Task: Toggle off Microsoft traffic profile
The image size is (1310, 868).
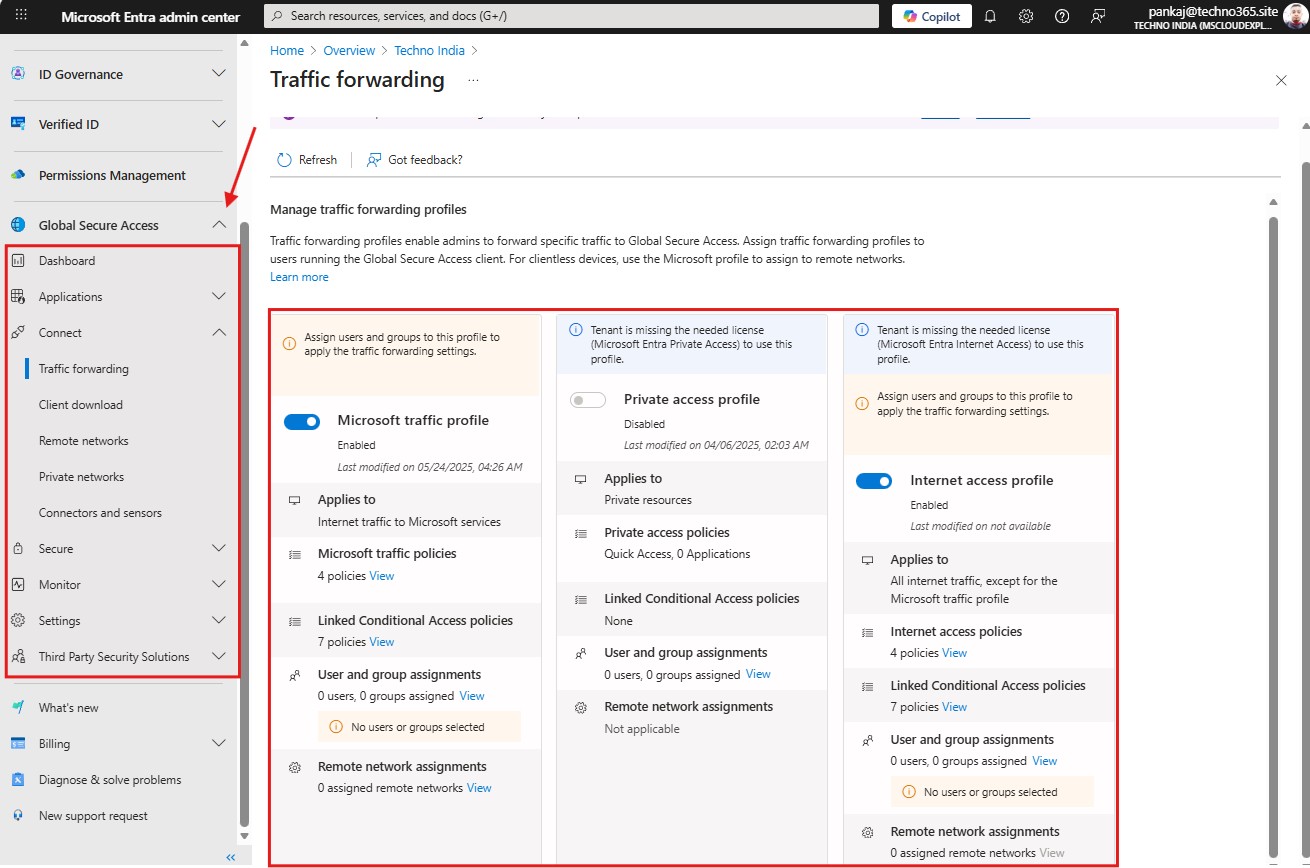Action: coord(302,422)
